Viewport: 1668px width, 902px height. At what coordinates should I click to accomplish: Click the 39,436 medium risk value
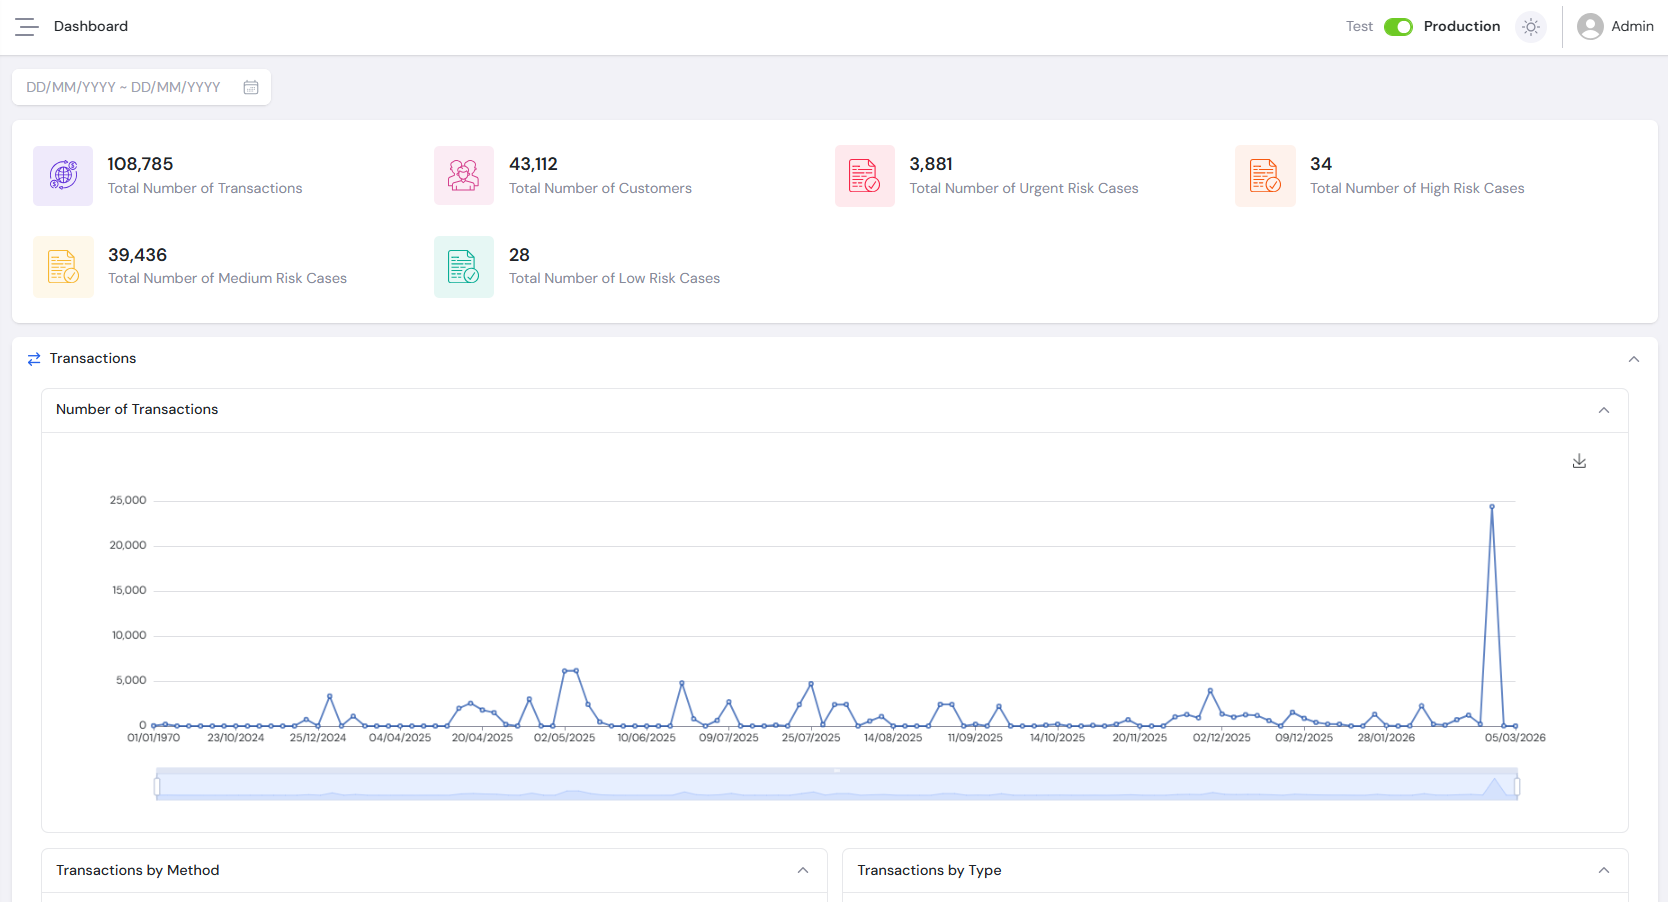point(138,255)
